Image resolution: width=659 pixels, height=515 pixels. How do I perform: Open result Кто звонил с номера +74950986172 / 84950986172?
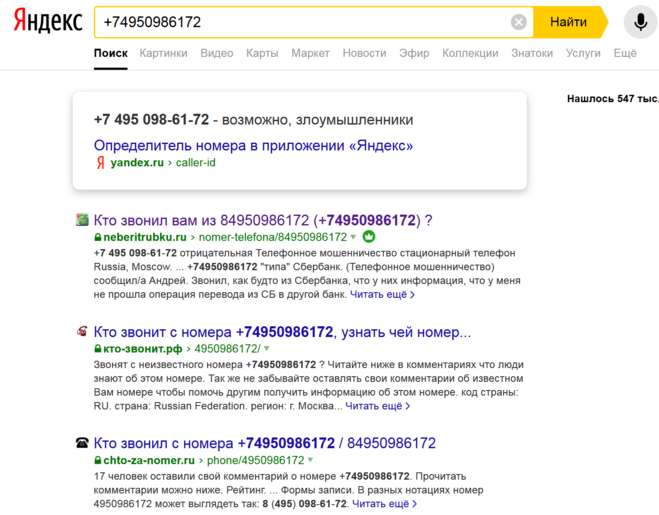tap(265, 443)
